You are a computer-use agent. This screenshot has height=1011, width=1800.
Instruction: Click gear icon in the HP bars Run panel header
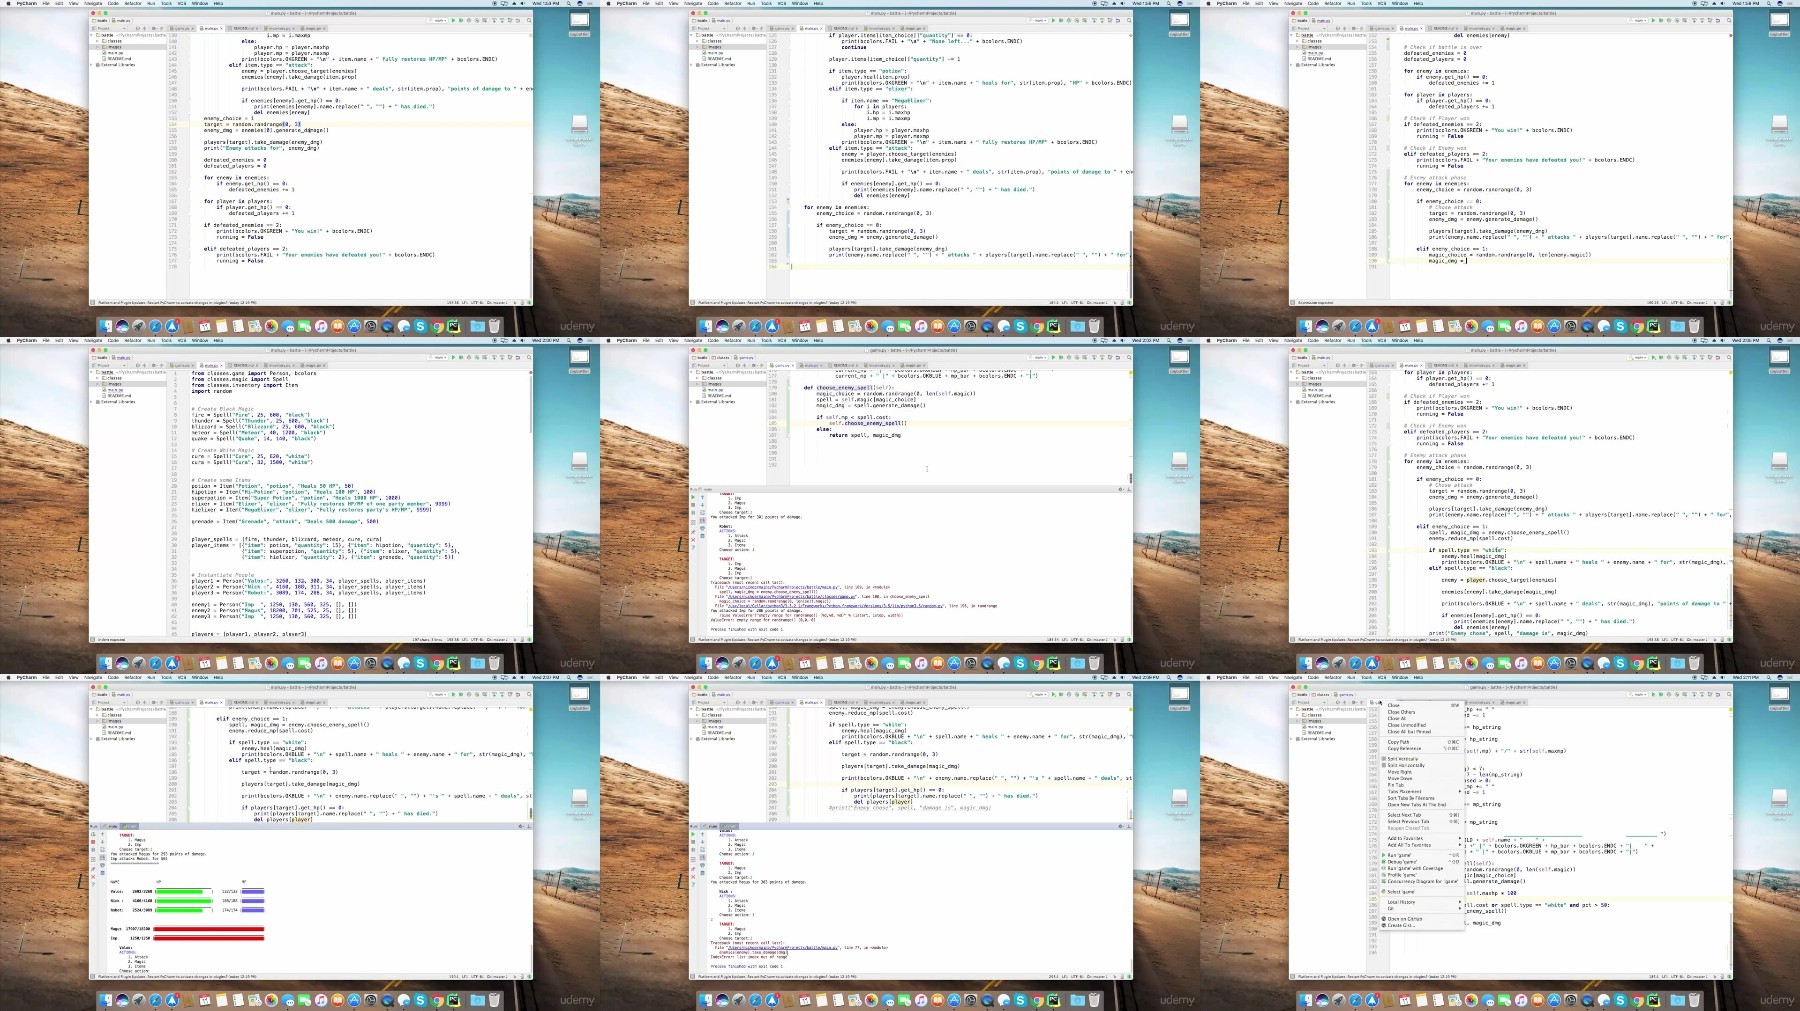click(x=520, y=826)
